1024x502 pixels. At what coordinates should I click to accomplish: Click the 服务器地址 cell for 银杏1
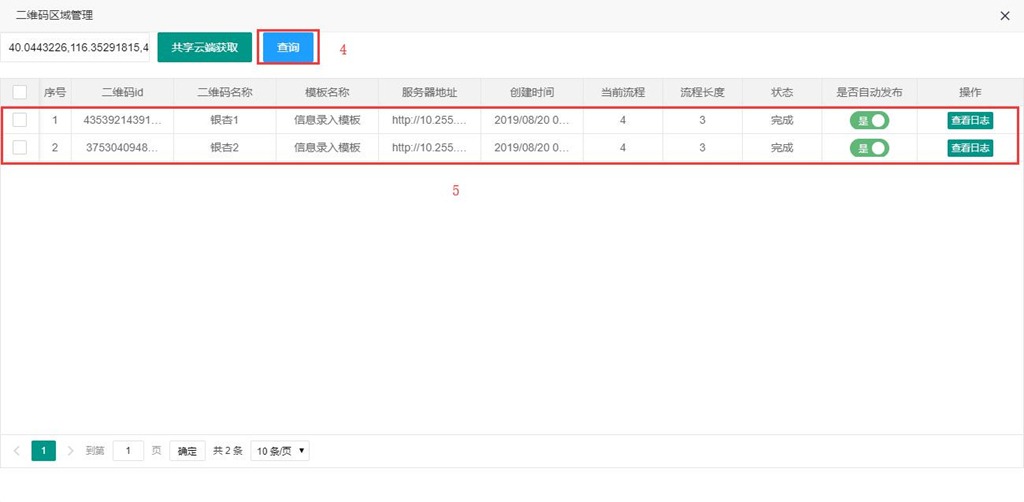click(x=429, y=120)
